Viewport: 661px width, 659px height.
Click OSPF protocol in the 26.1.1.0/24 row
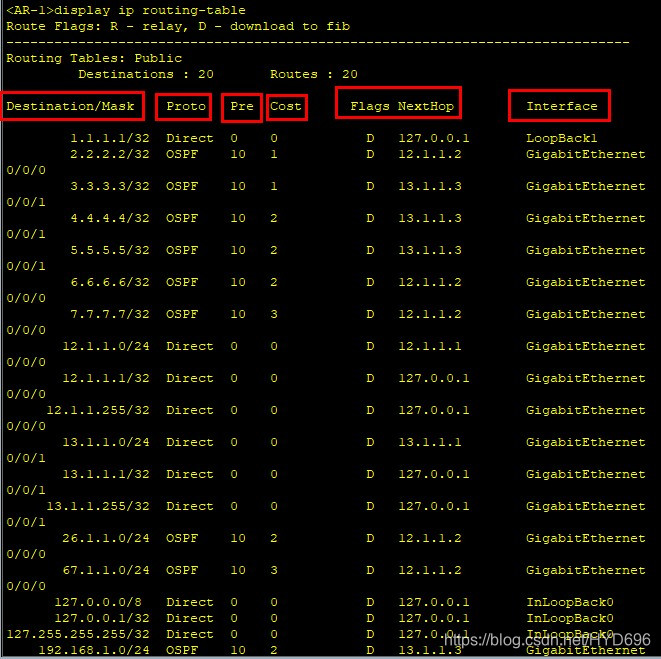(x=182, y=538)
